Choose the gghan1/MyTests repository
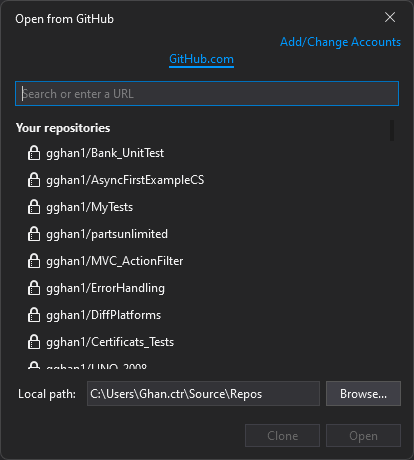Image resolution: width=414 pixels, height=460 pixels. (x=89, y=207)
